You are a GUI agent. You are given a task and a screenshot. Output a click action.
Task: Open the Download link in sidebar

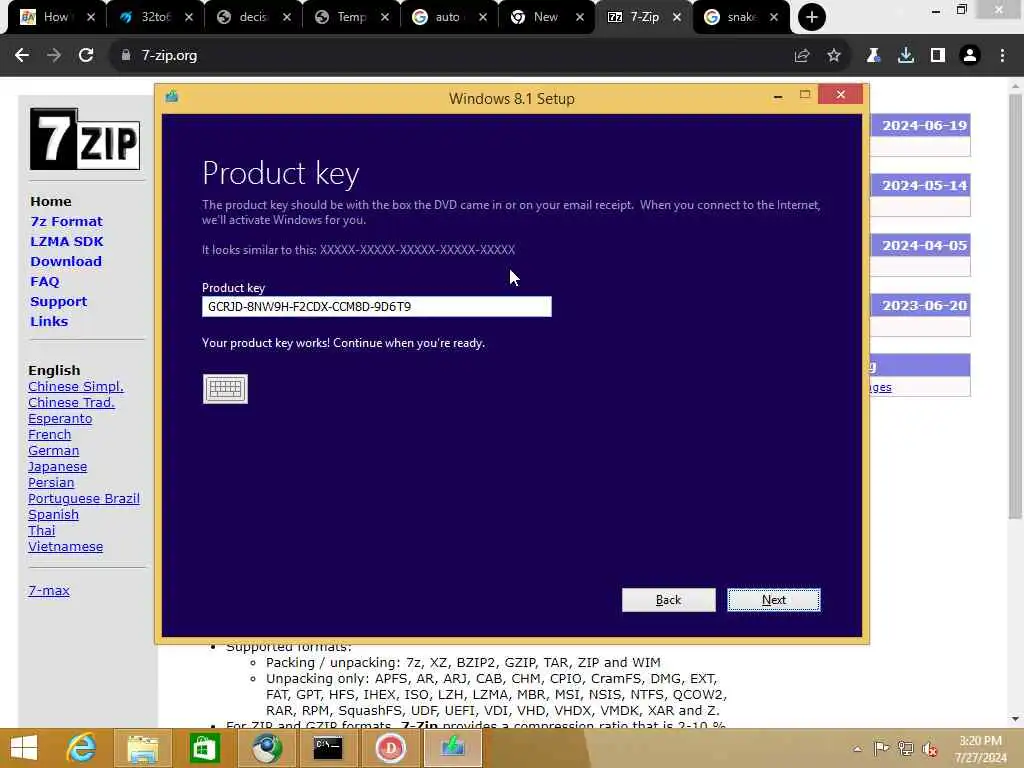click(x=66, y=261)
